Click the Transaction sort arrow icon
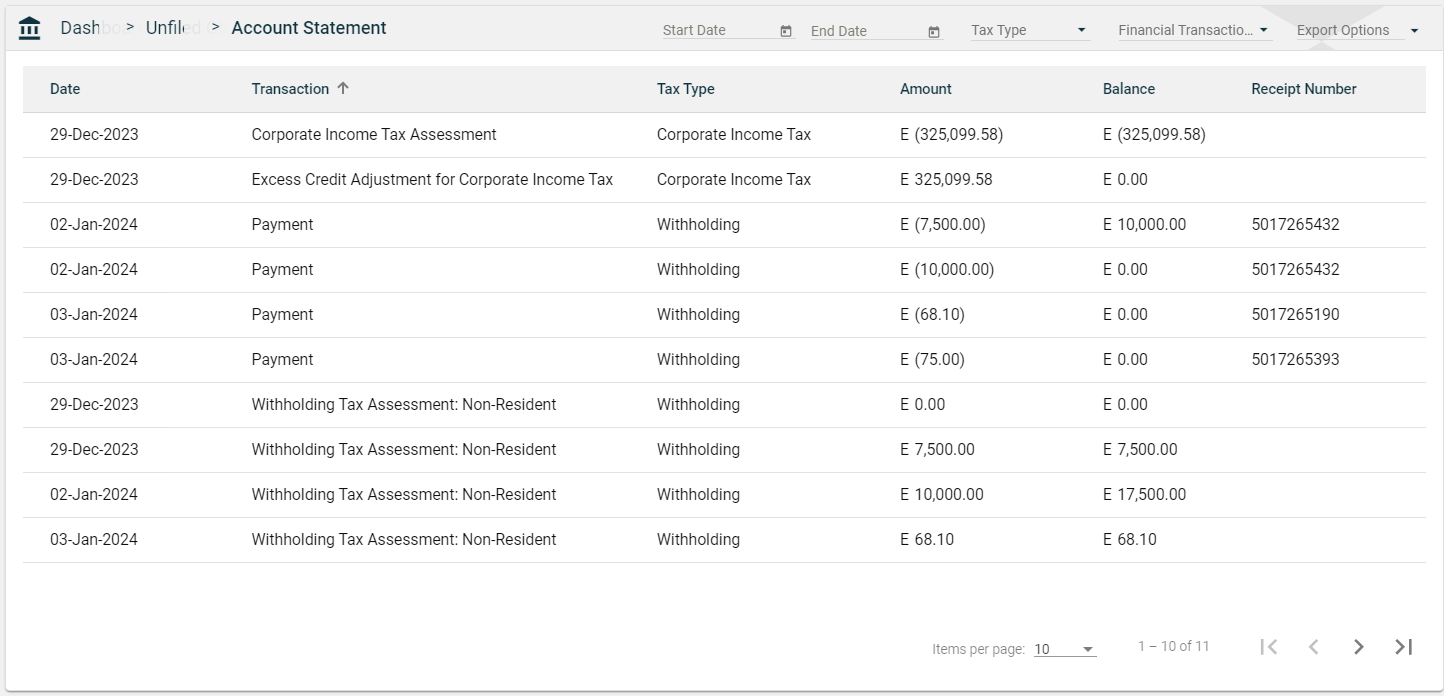Image resolution: width=1444 pixels, height=696 pixels. 343,88
